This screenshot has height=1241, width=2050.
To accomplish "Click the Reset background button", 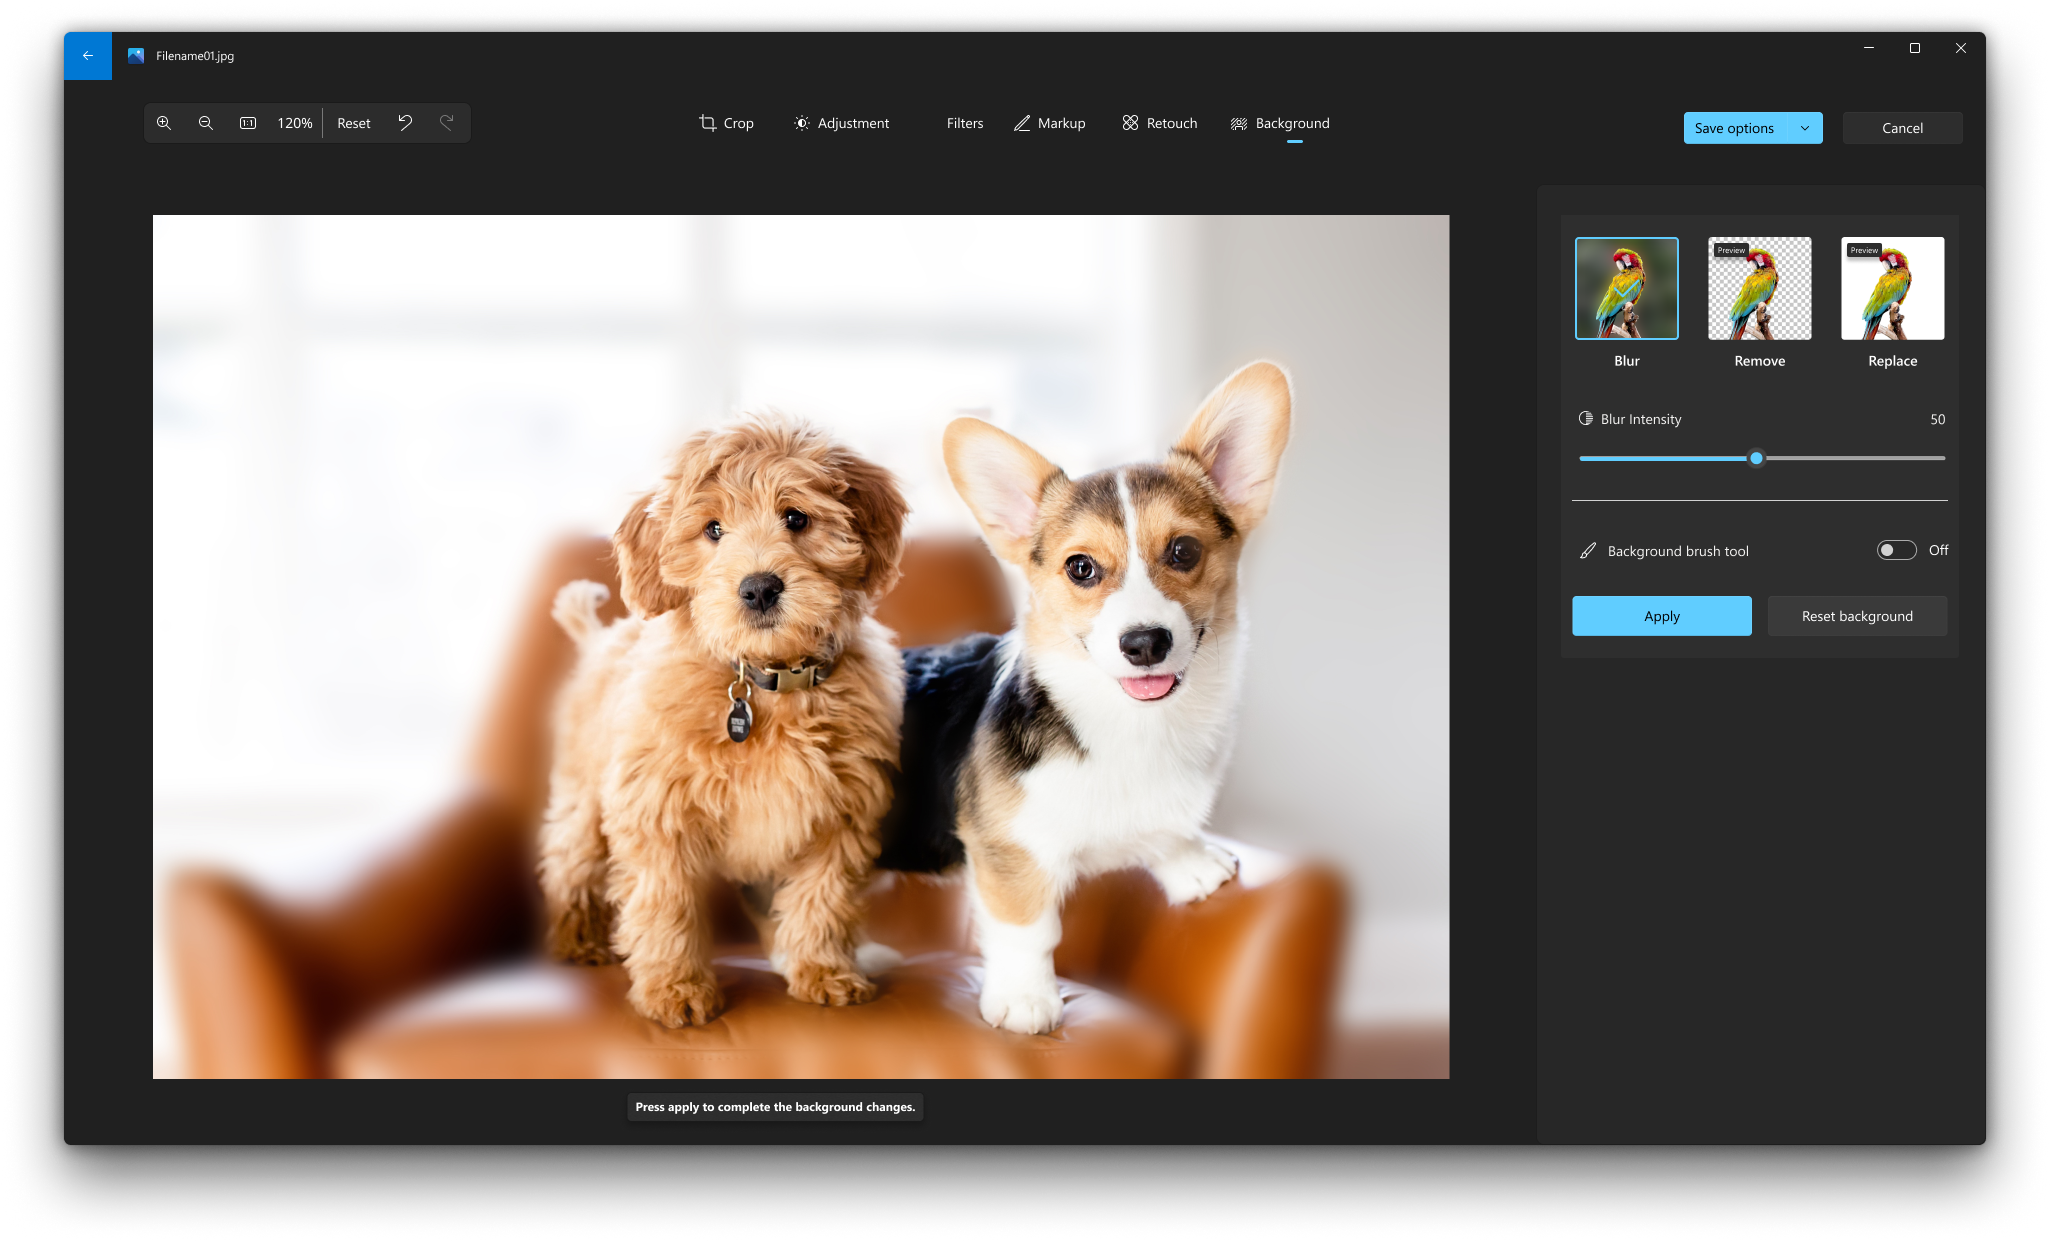I will 1857,615.
